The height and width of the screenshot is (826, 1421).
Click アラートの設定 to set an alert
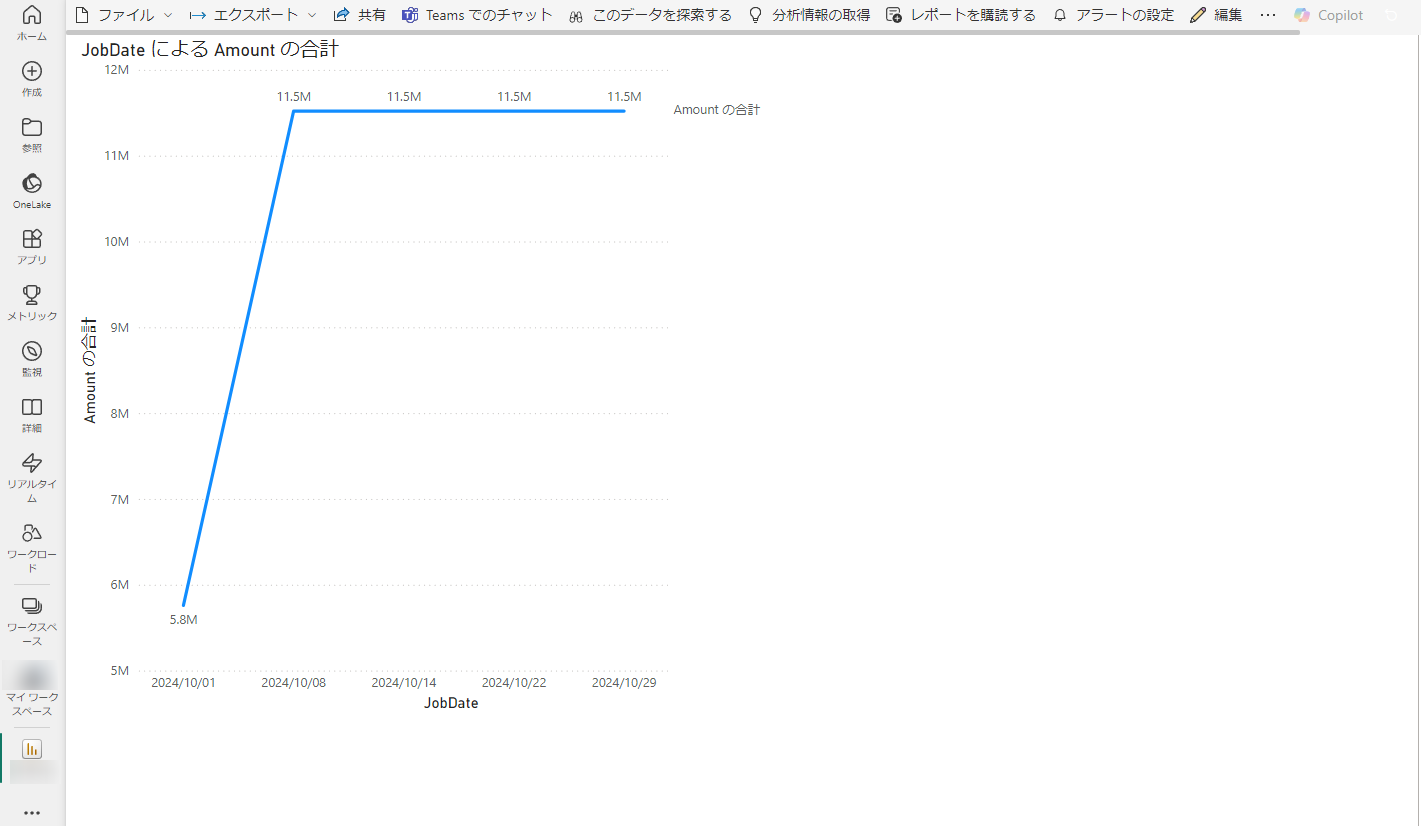click(1112, 14)
